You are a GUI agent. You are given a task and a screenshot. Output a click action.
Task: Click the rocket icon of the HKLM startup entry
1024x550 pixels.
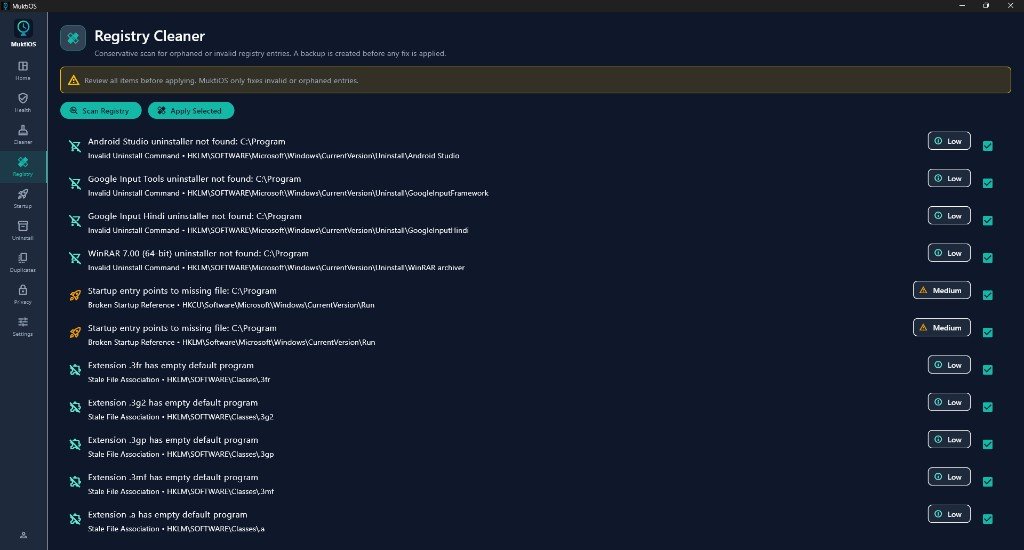coord(75,333)
